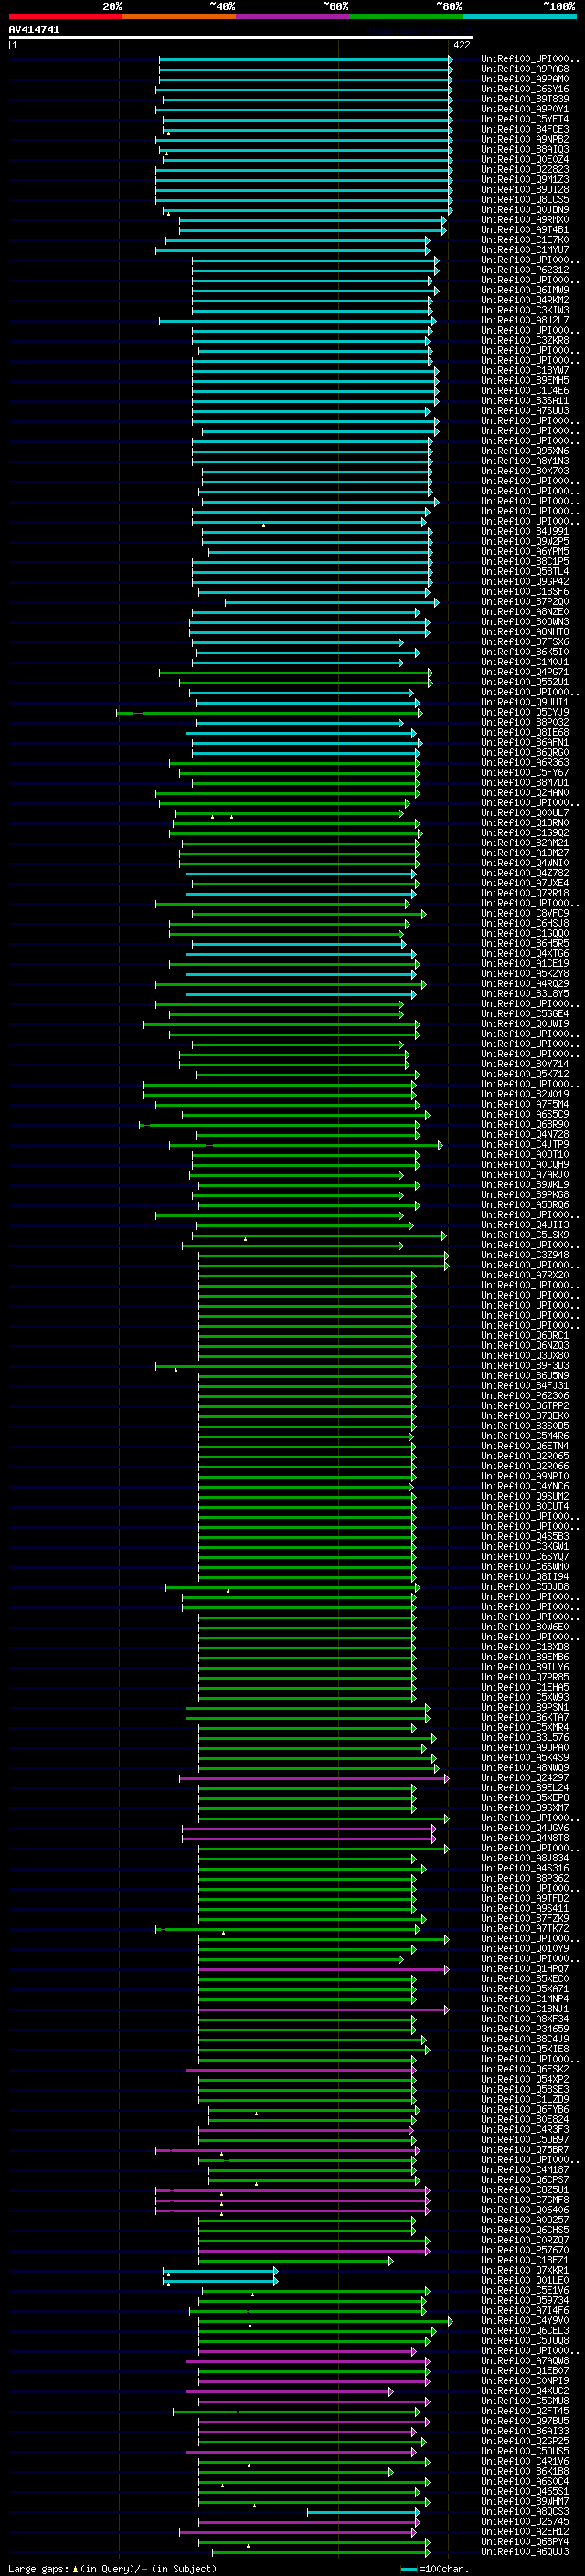The width and height of the screenshot is (585, 2576).
Task: Open hit UniRef100_B9T839
Action: [x=525, y=99]
